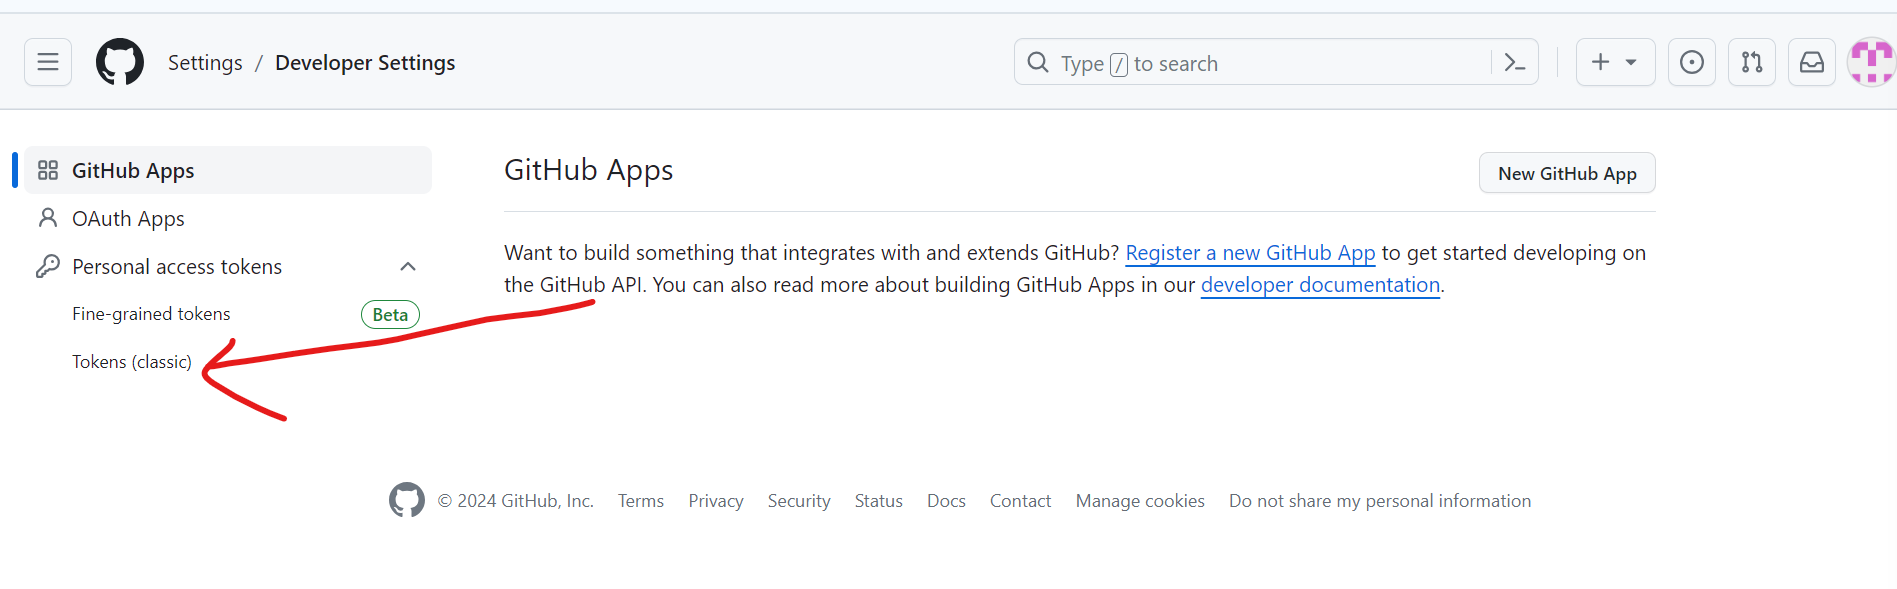Screen dimensions: 1897x589
Task: Open the hamburger navigation menu
Action: click(48, 62)
